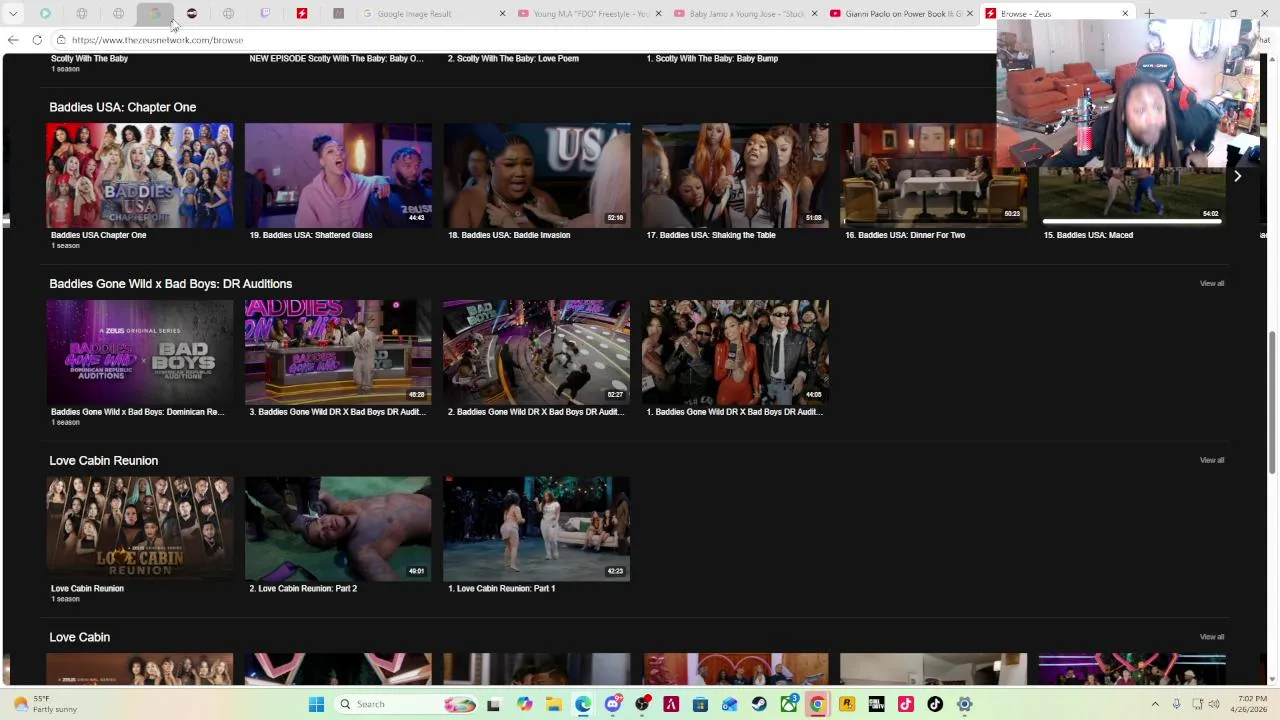Open the Scotty With The Baby series title
1280x720 pixels.
click(89, 59)
